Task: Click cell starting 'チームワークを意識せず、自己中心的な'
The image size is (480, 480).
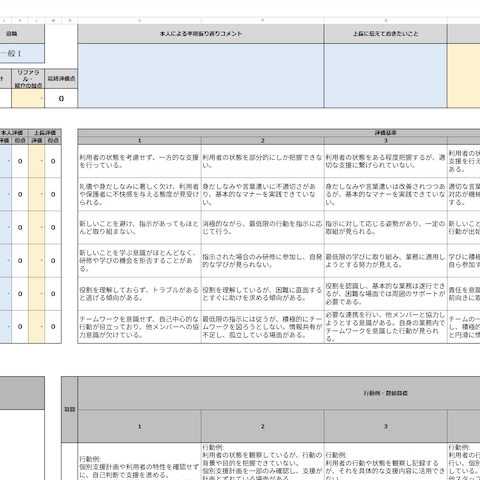Action: pos(139,327)
